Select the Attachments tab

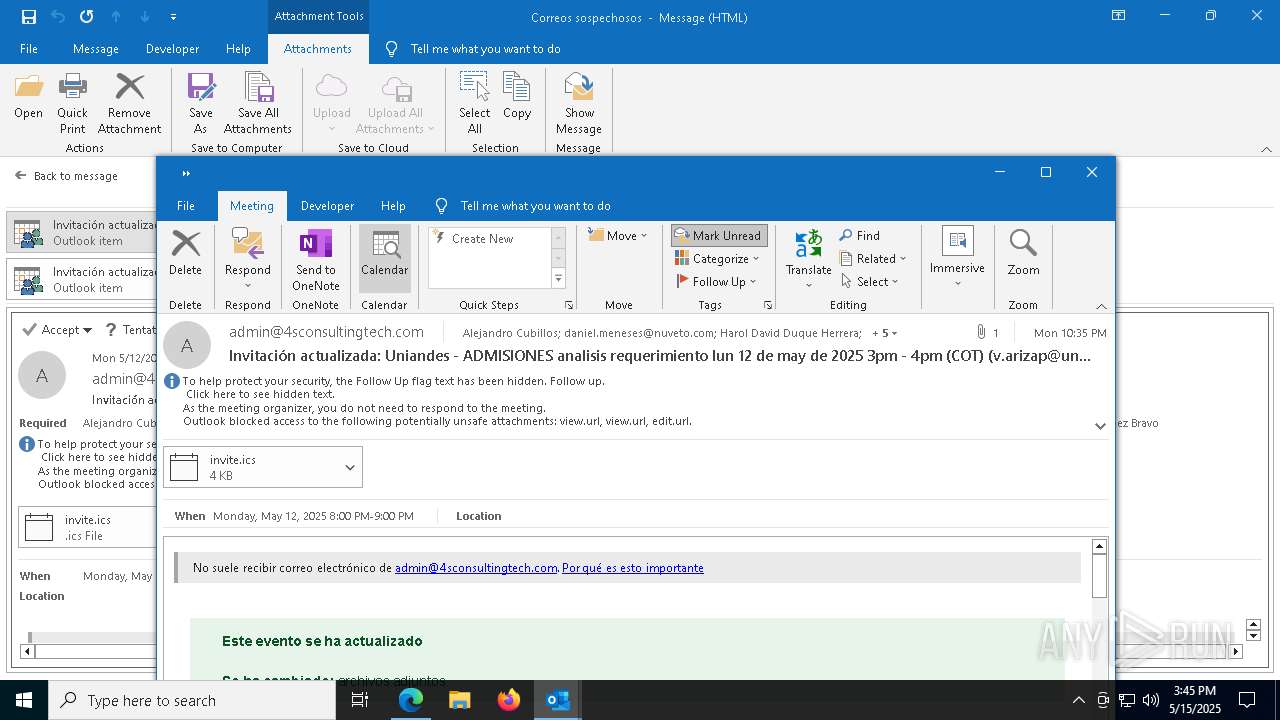pyautogui.click(x=318, y=49)
